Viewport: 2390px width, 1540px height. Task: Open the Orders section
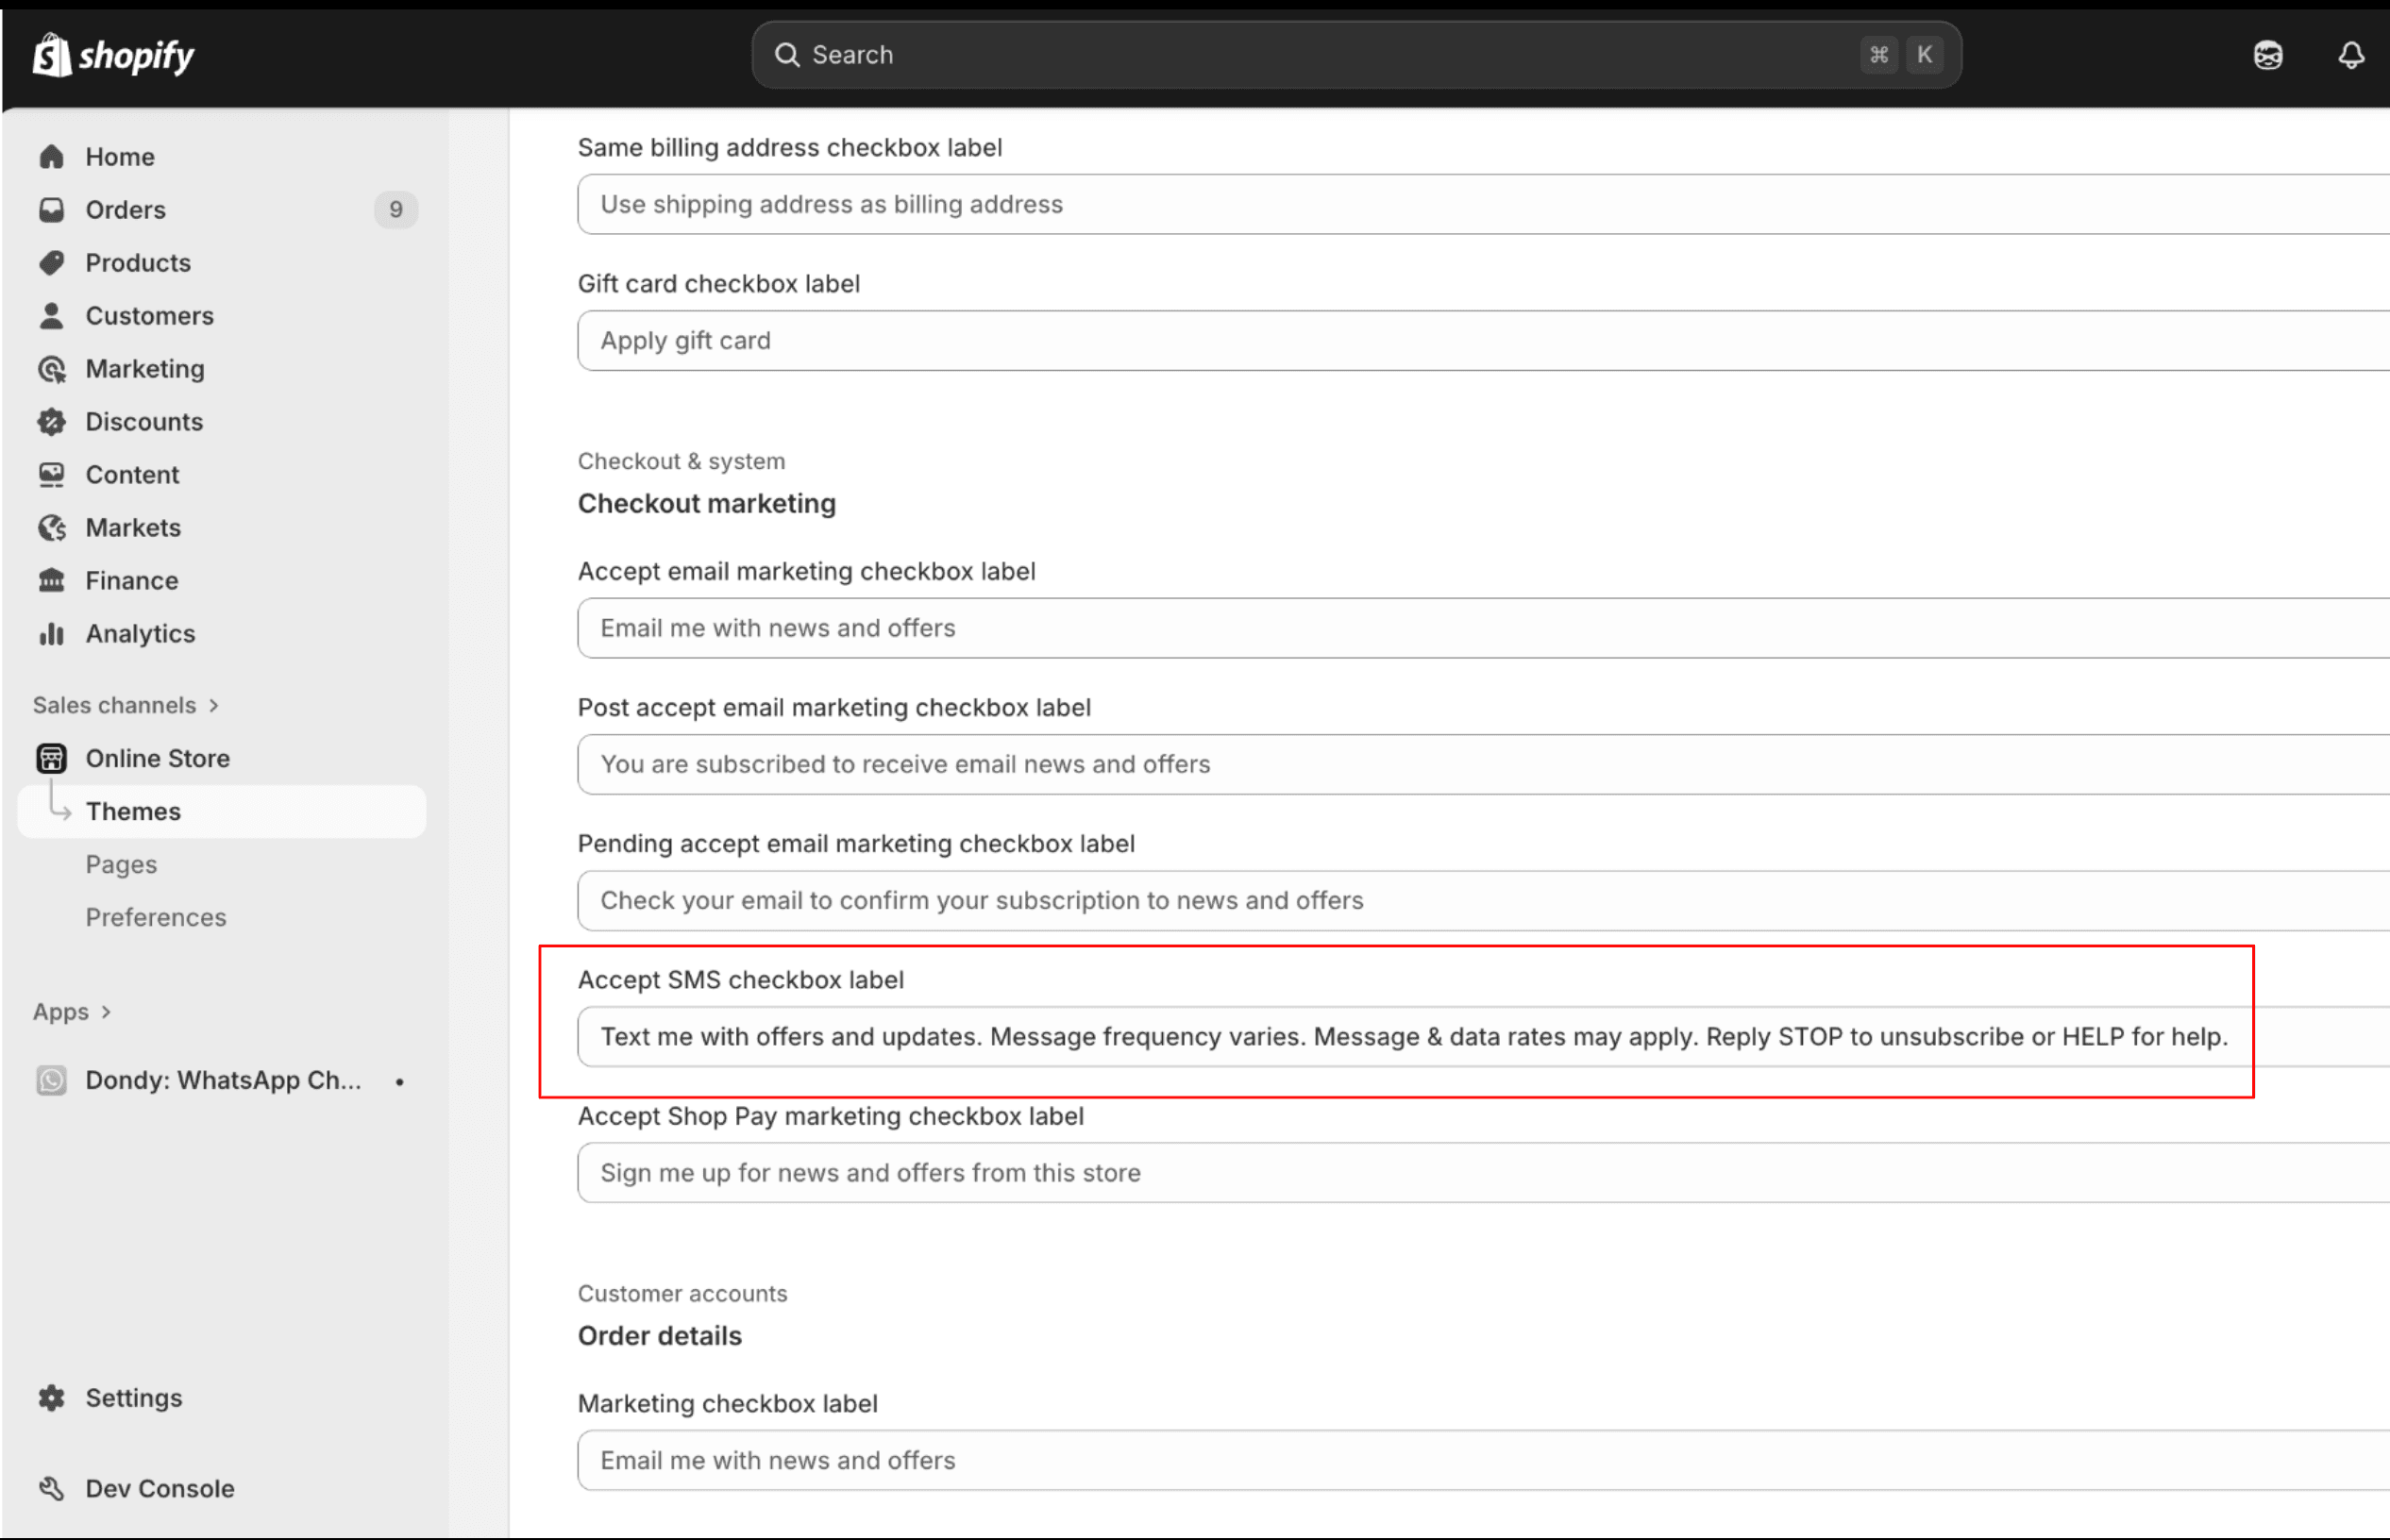126,209
